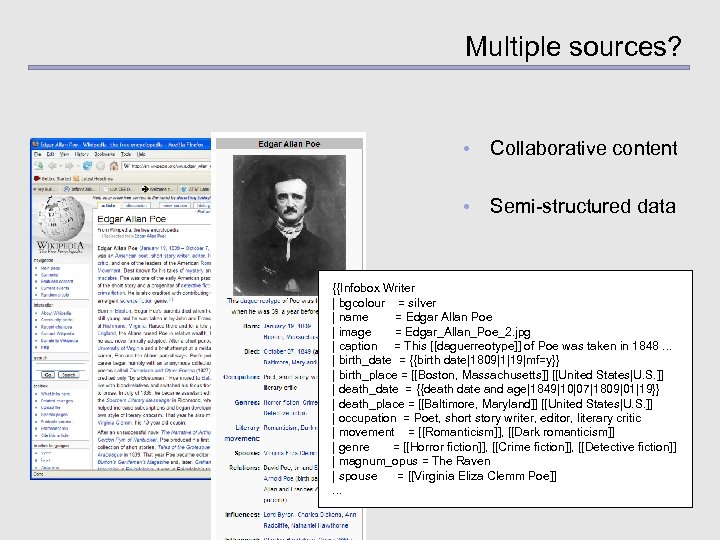This screenshot has width=720, height=540.
Task: Click the 'genre = [[Horror fiction]]' code line
Action: [x=504, y=447]
